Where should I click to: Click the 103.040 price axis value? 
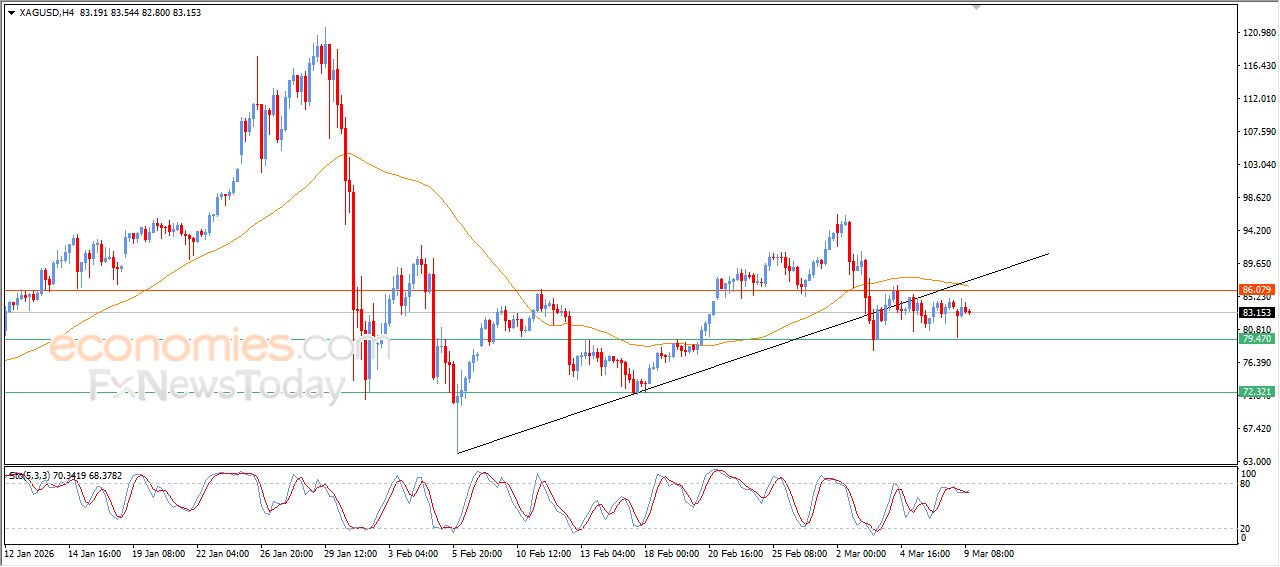tap(1258, 164)
